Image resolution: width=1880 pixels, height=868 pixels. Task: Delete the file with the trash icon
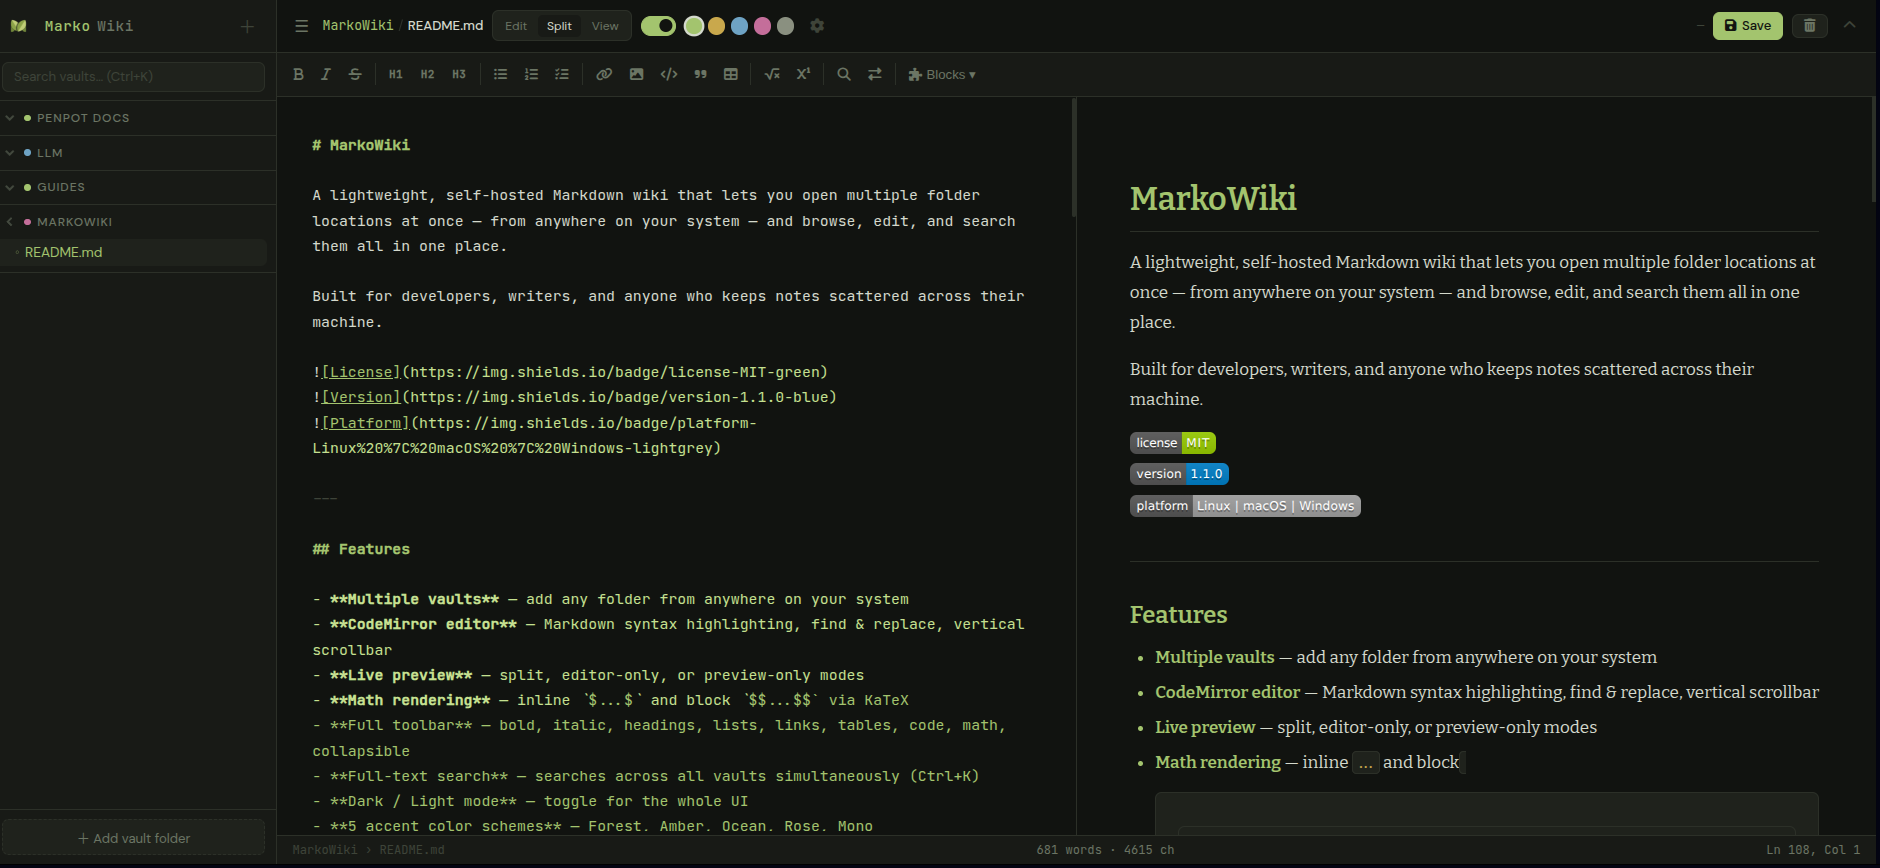coord(1810,26)
